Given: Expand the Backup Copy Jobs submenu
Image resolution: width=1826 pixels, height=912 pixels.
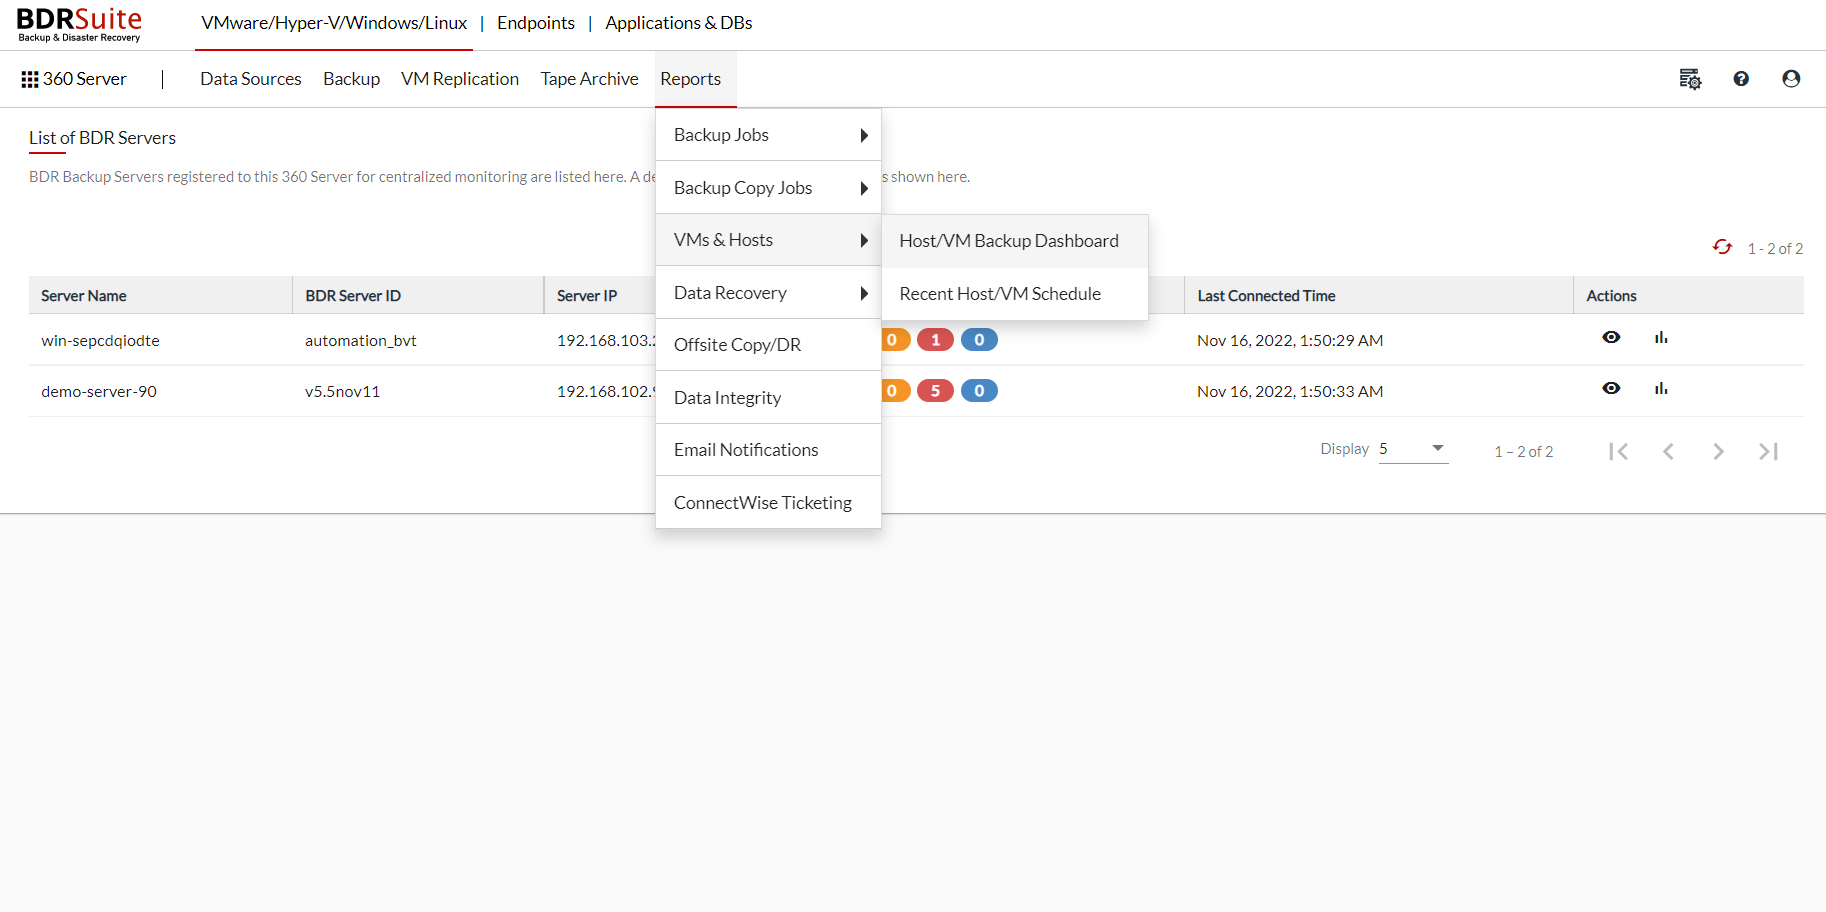Looking at the screenshot, I should 768,188.
